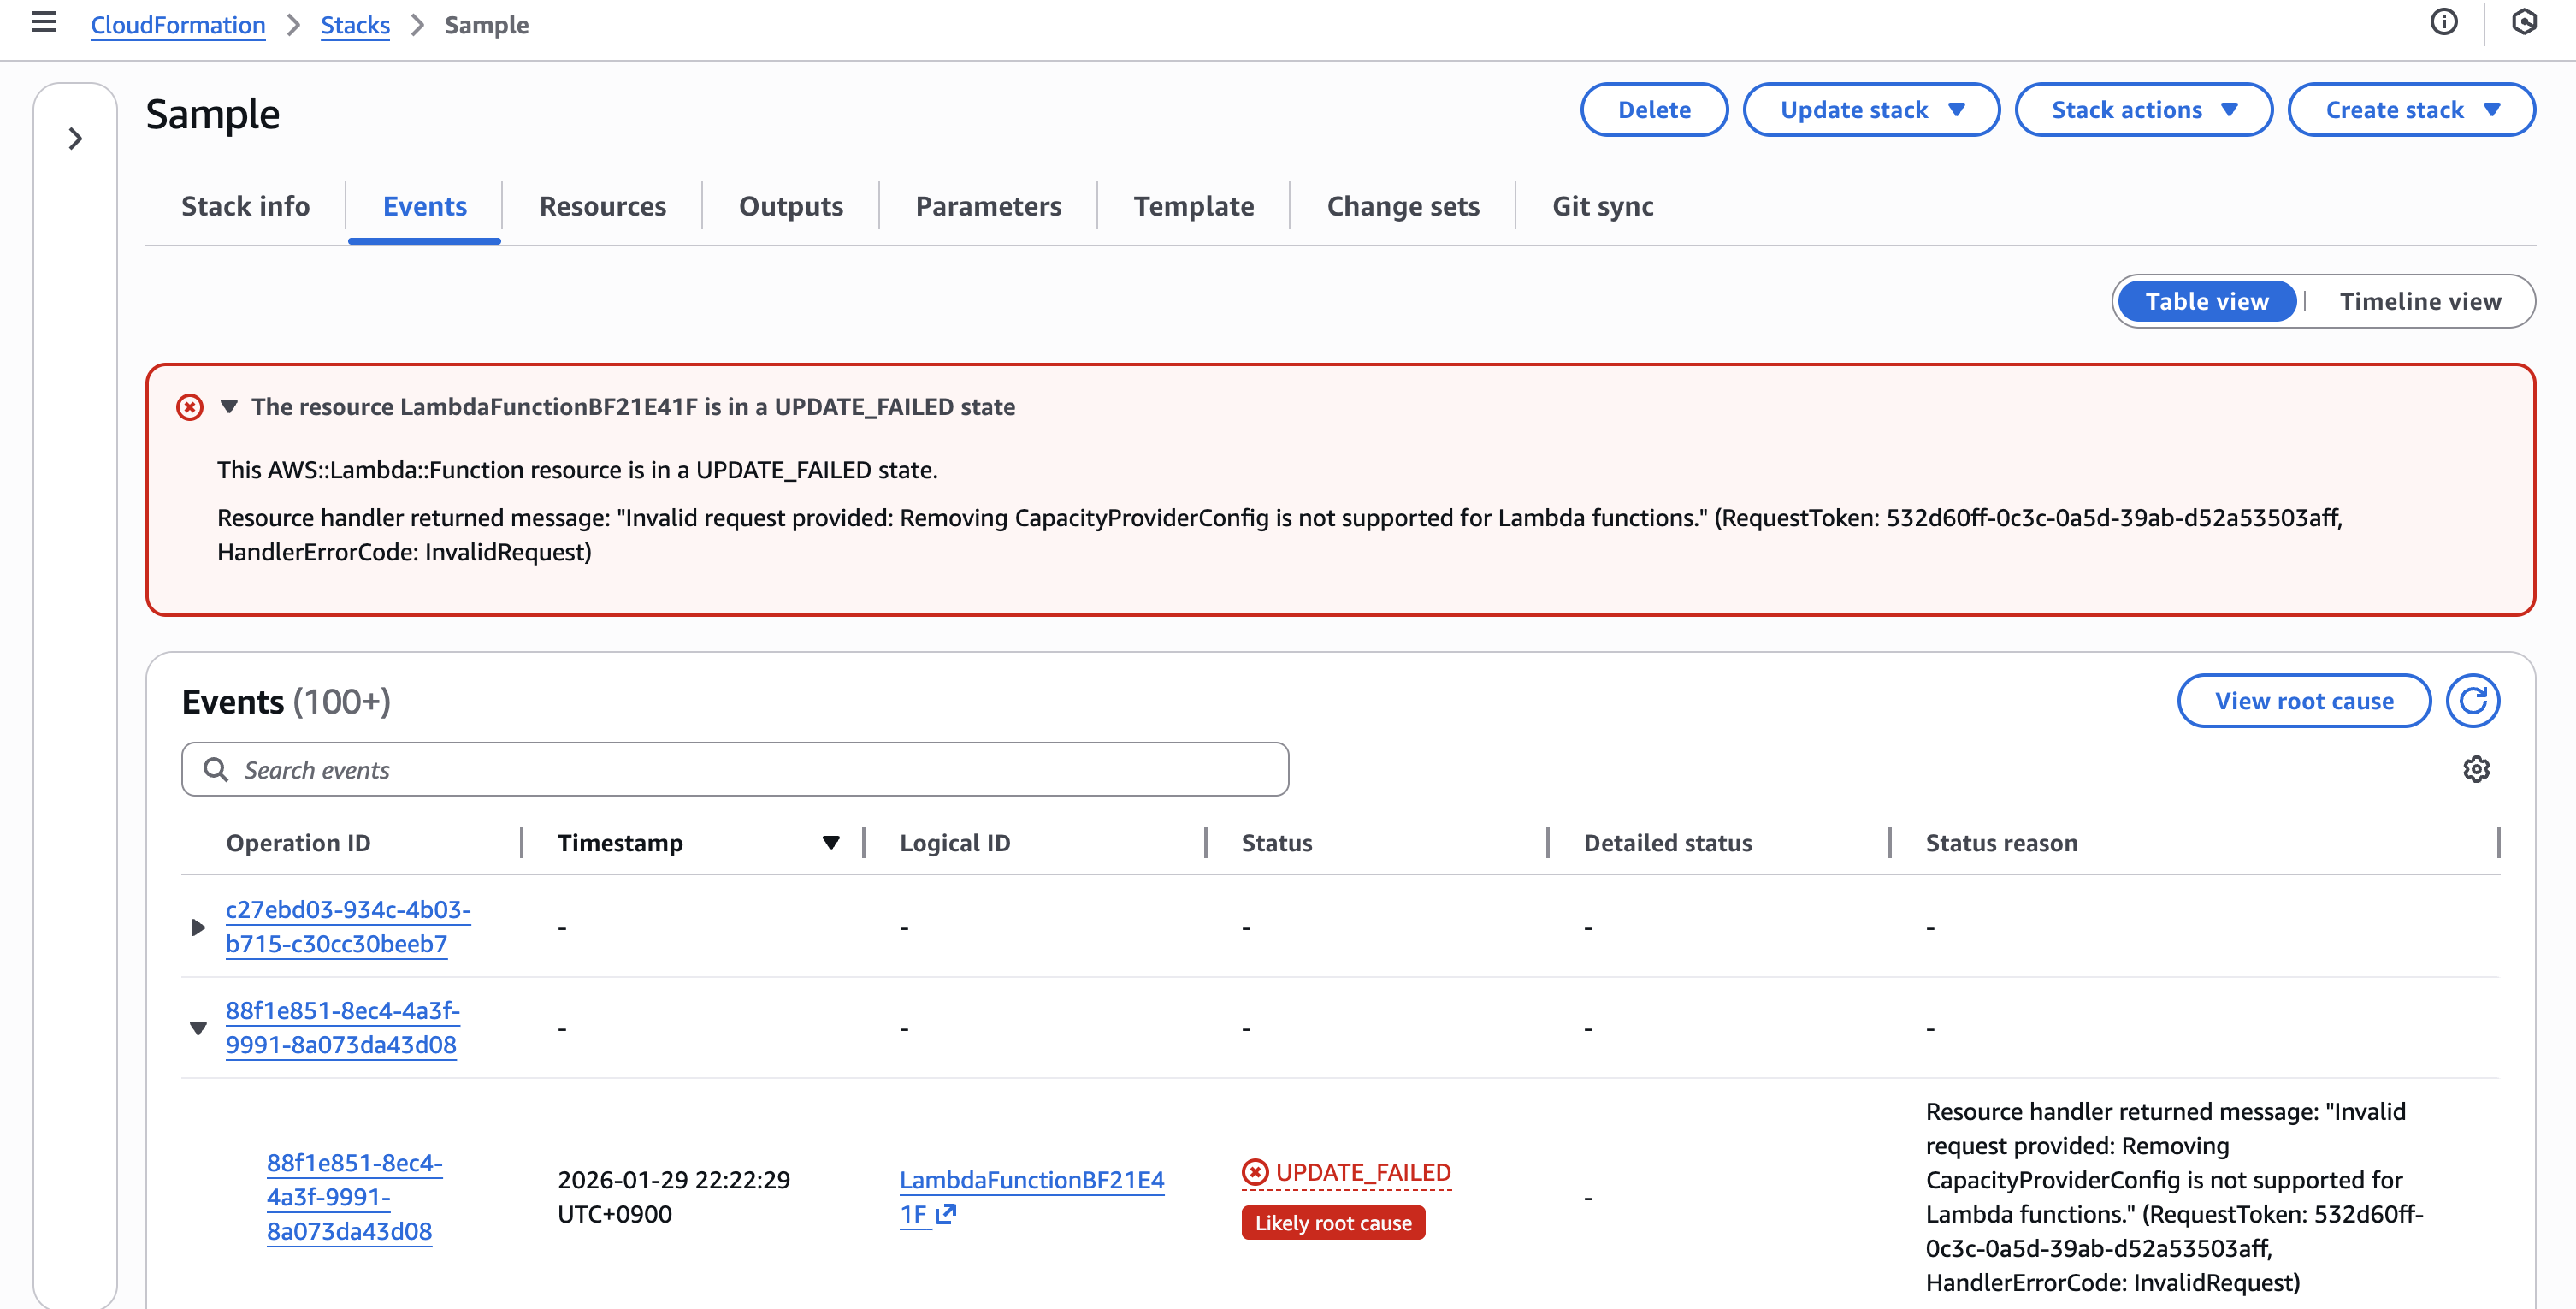Open events table settings gear
Viewport: 2576px width, 1309px height.
pyautogui.click(x=2476, y=769)
